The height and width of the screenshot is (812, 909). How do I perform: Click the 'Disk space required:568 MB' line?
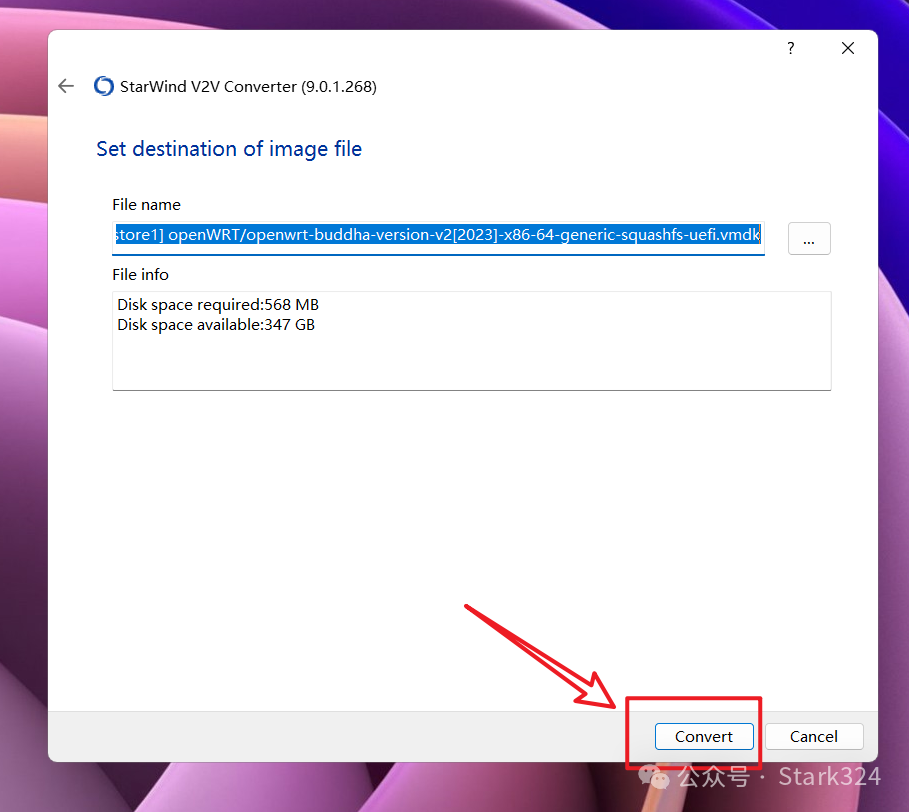218,305
